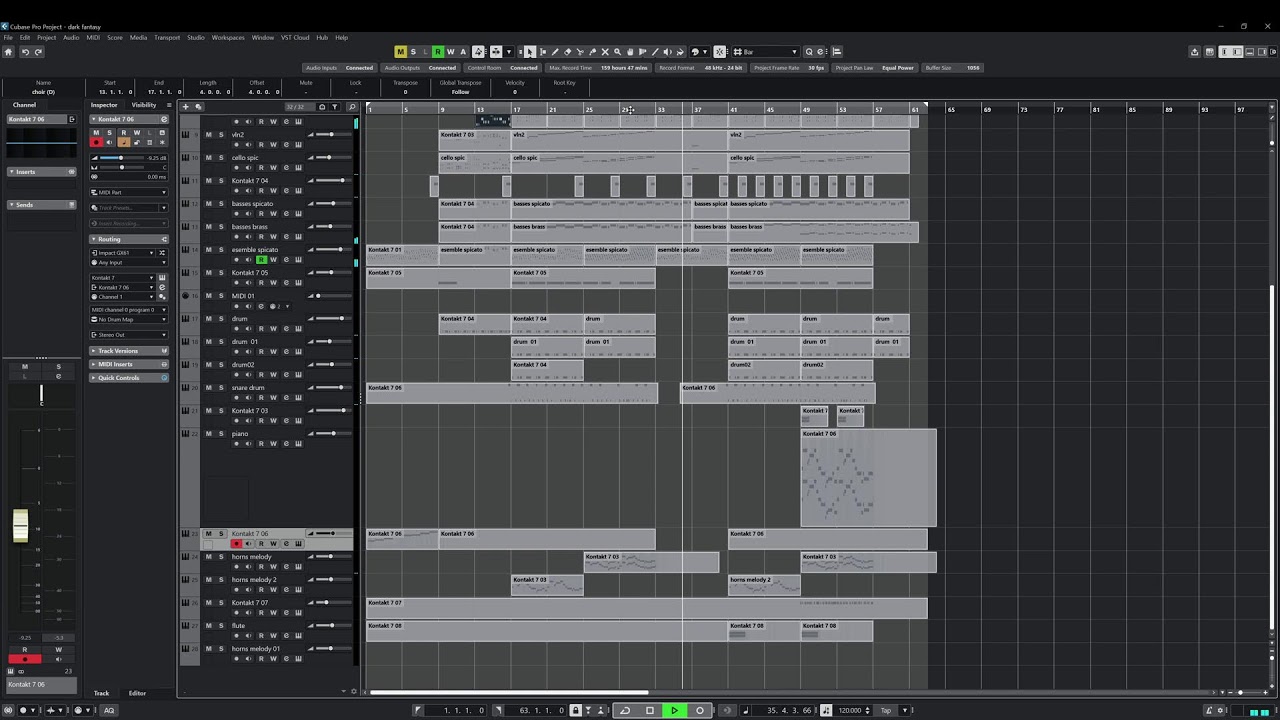Screen dimensions: 1280x720
Task: Toggle global Solo S button in toolbar
Action: pyautogui.click(x=413, y=52)
